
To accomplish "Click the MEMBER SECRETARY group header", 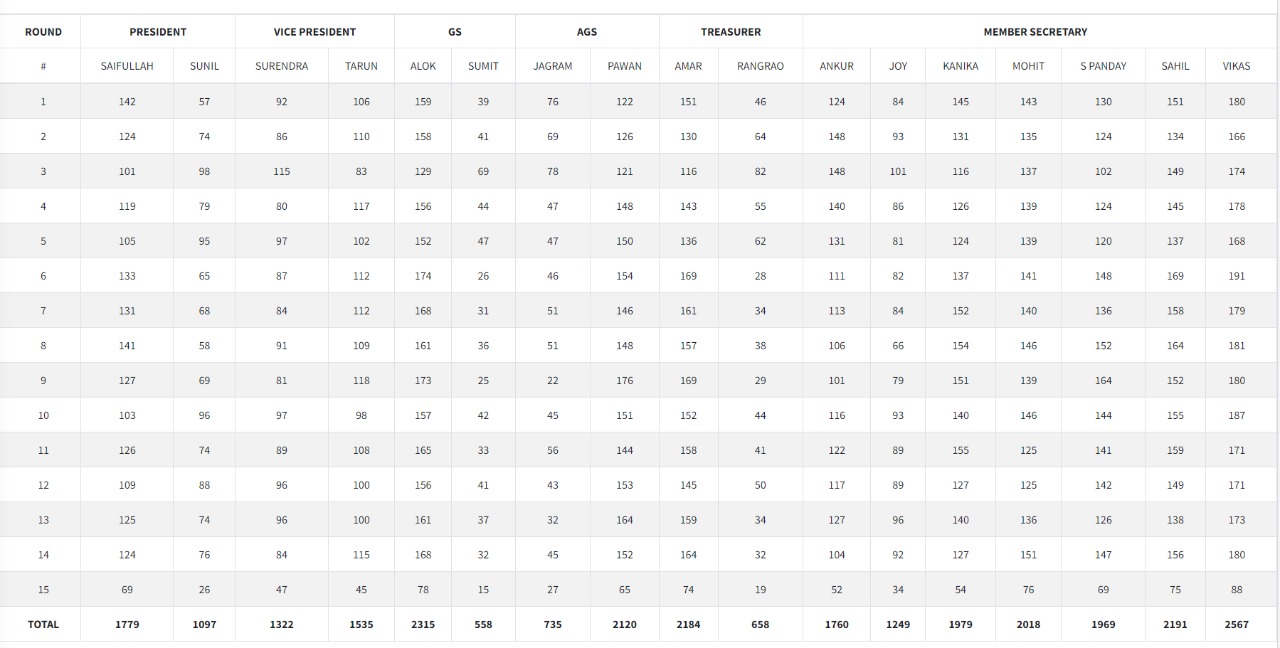I will coord(1035,32).
